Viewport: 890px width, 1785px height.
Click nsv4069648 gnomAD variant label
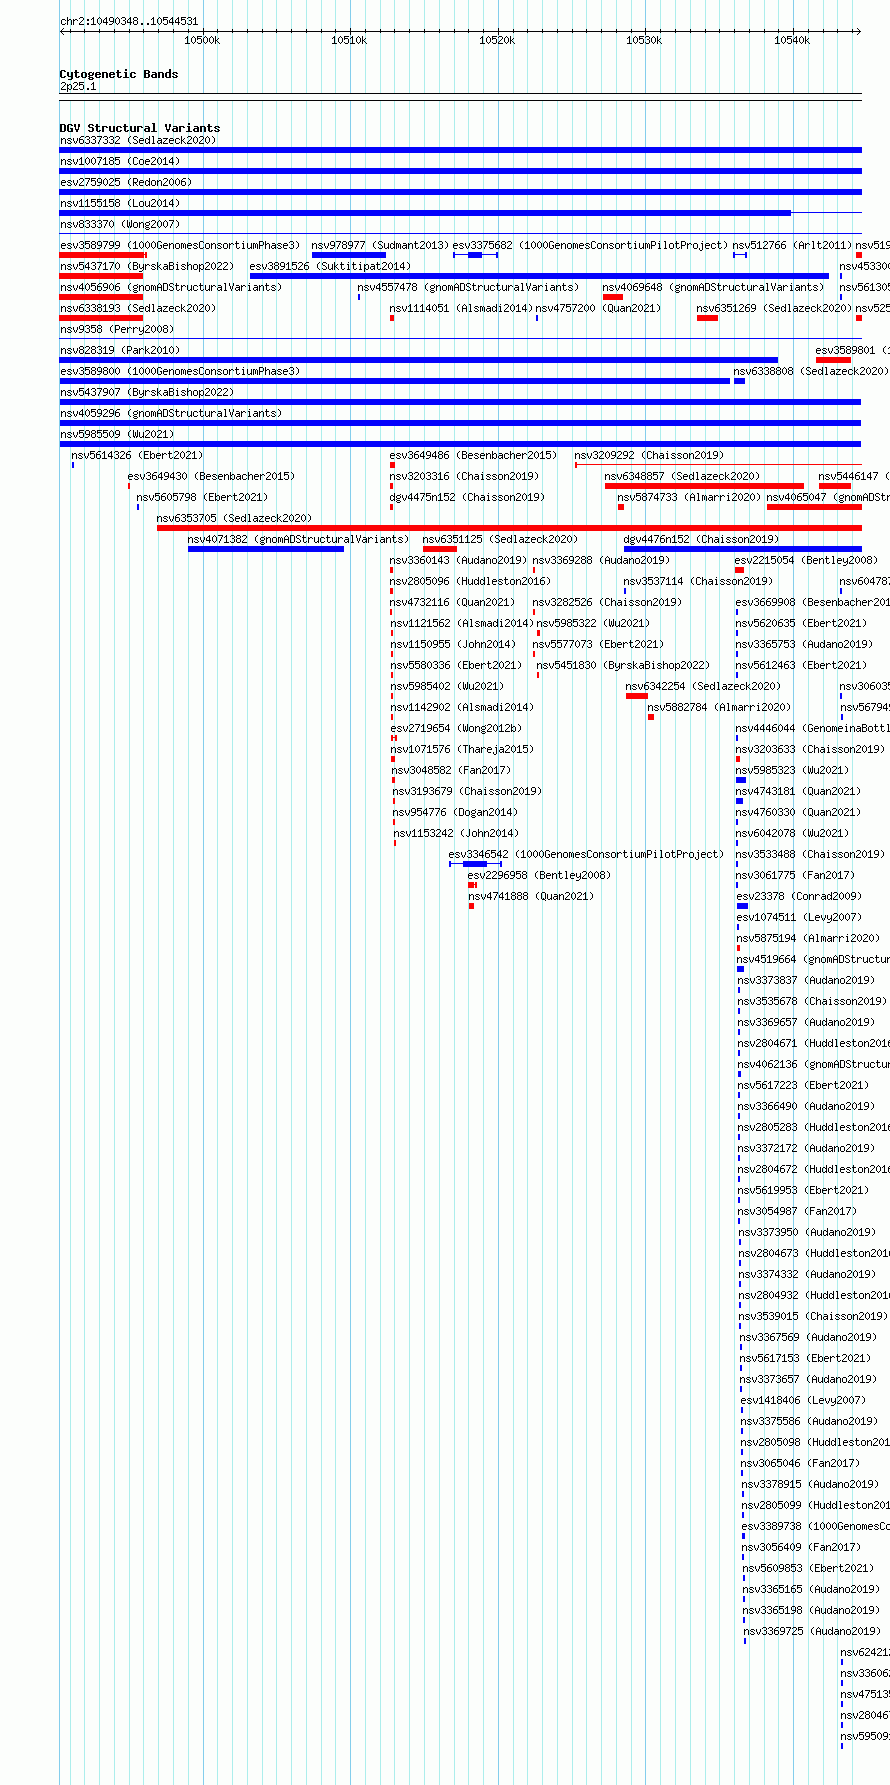tap(714, 288)
